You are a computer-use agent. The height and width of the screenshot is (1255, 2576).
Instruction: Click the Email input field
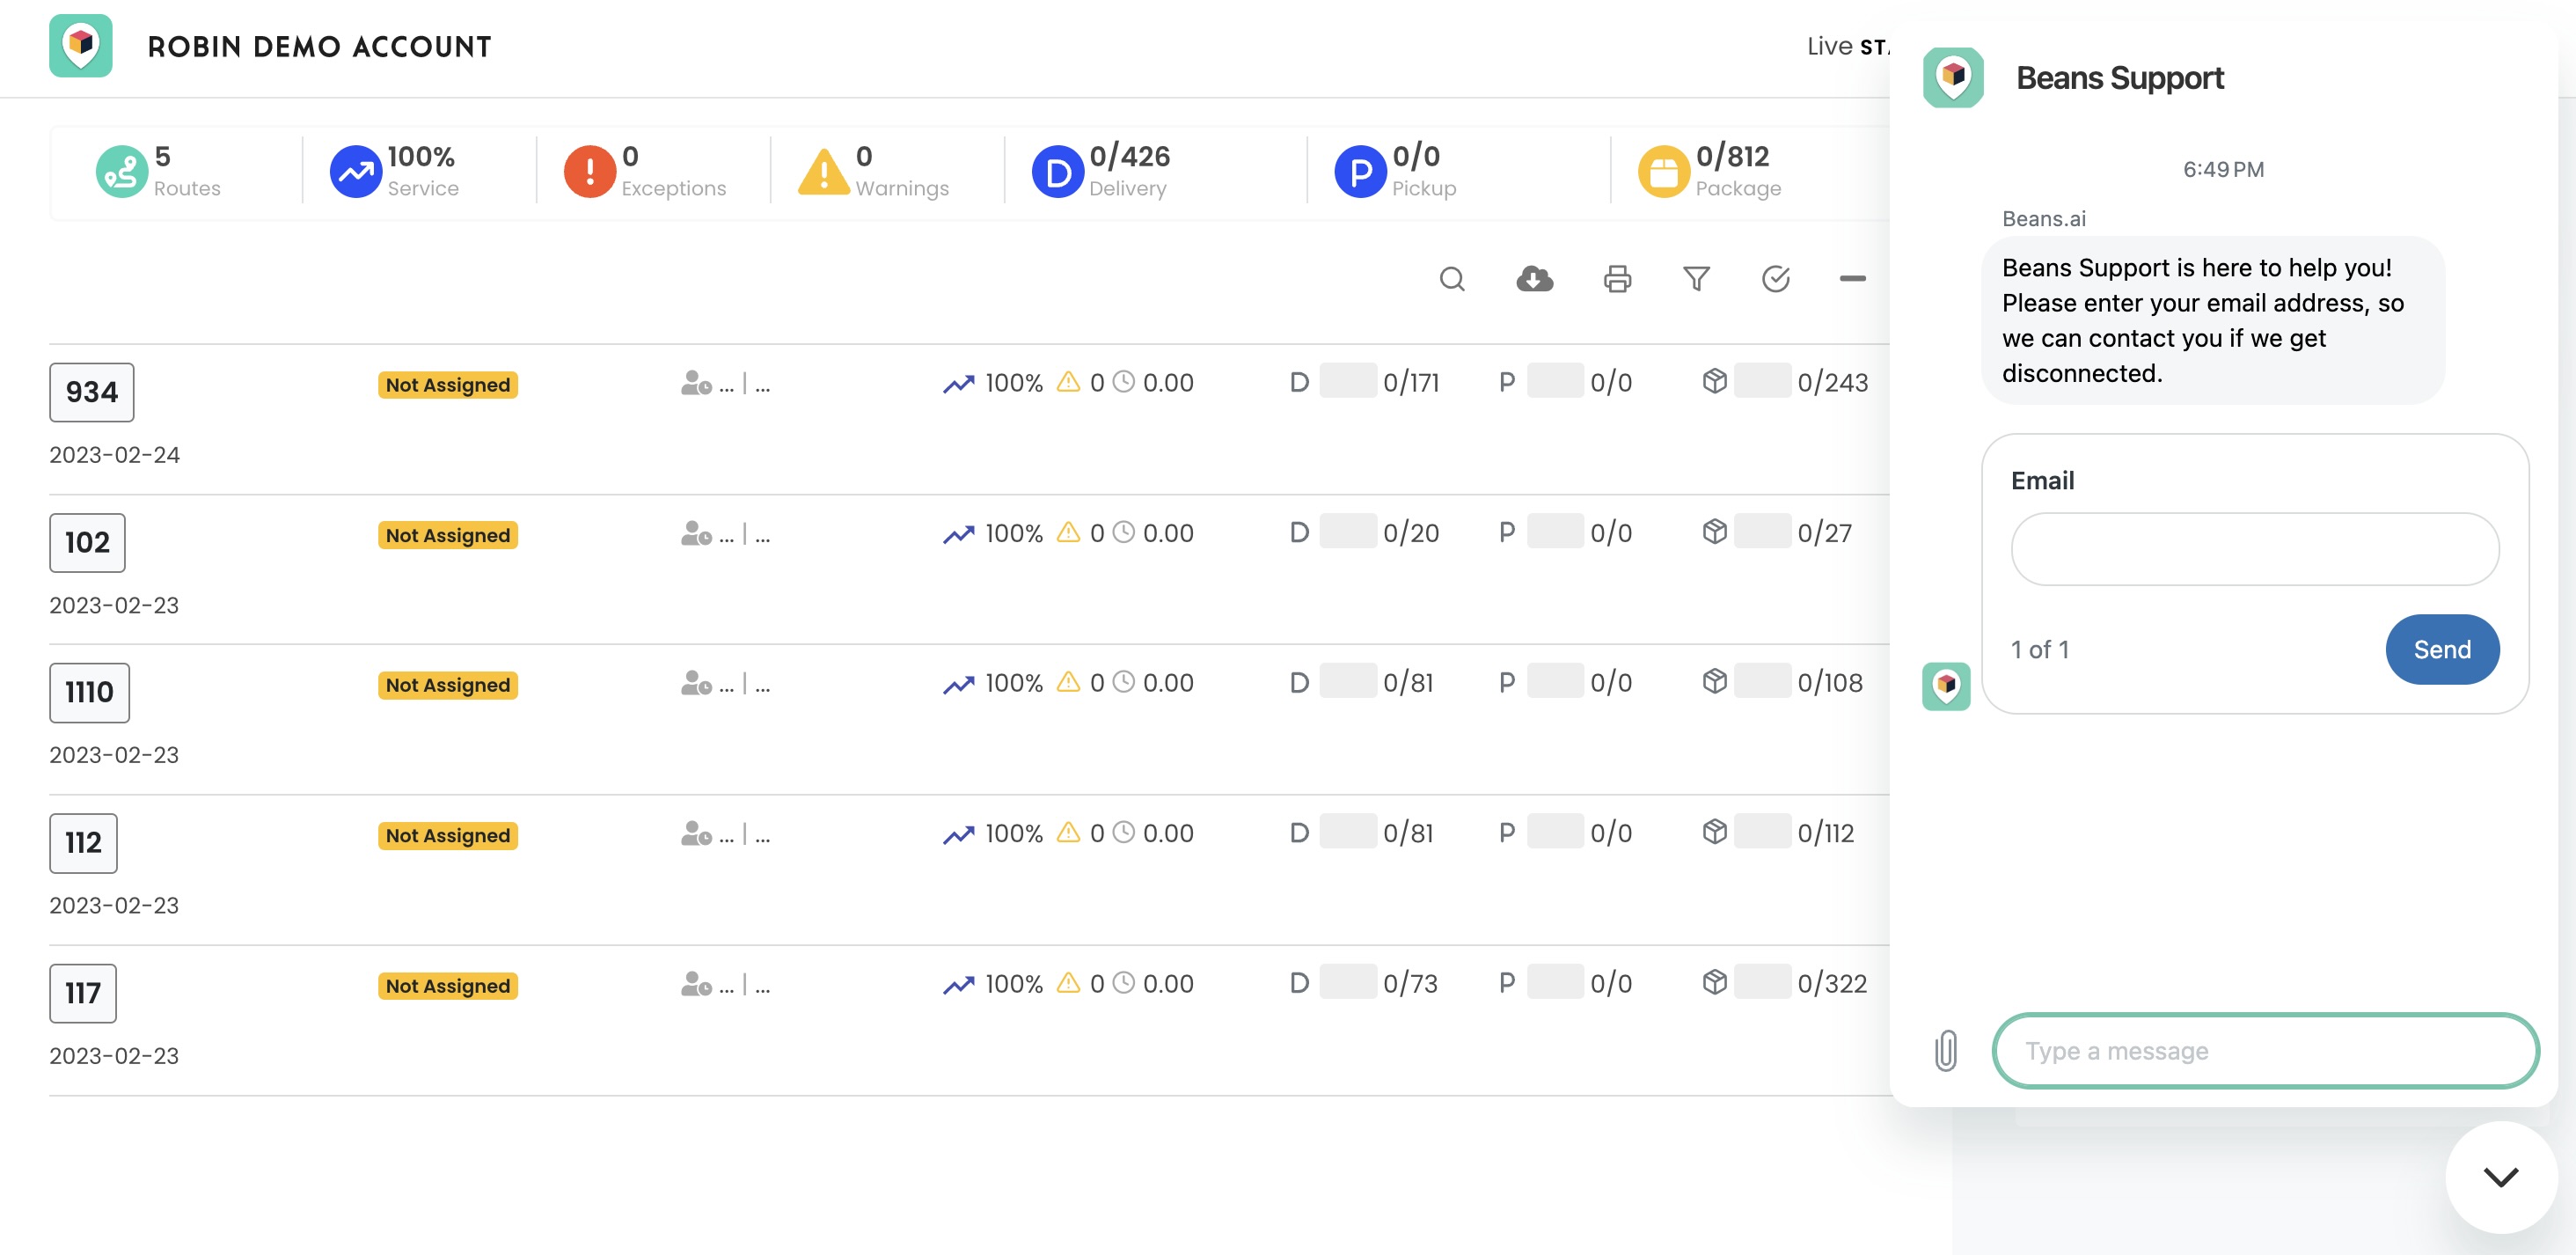pos(2254,549)
